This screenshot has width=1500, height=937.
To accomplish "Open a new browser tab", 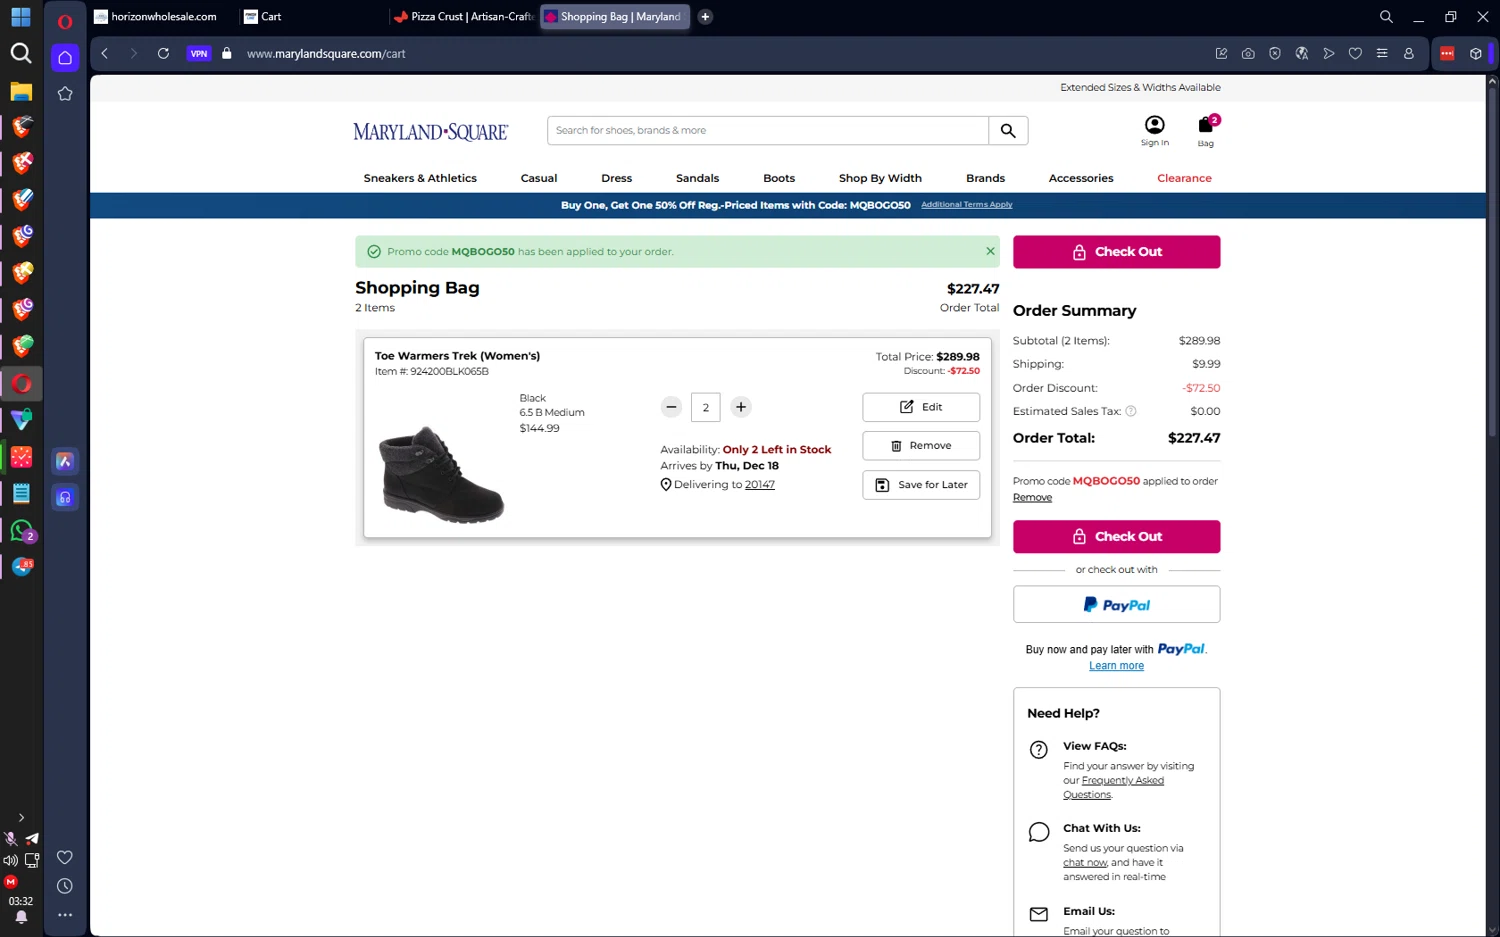I will (x=705, y=17).
